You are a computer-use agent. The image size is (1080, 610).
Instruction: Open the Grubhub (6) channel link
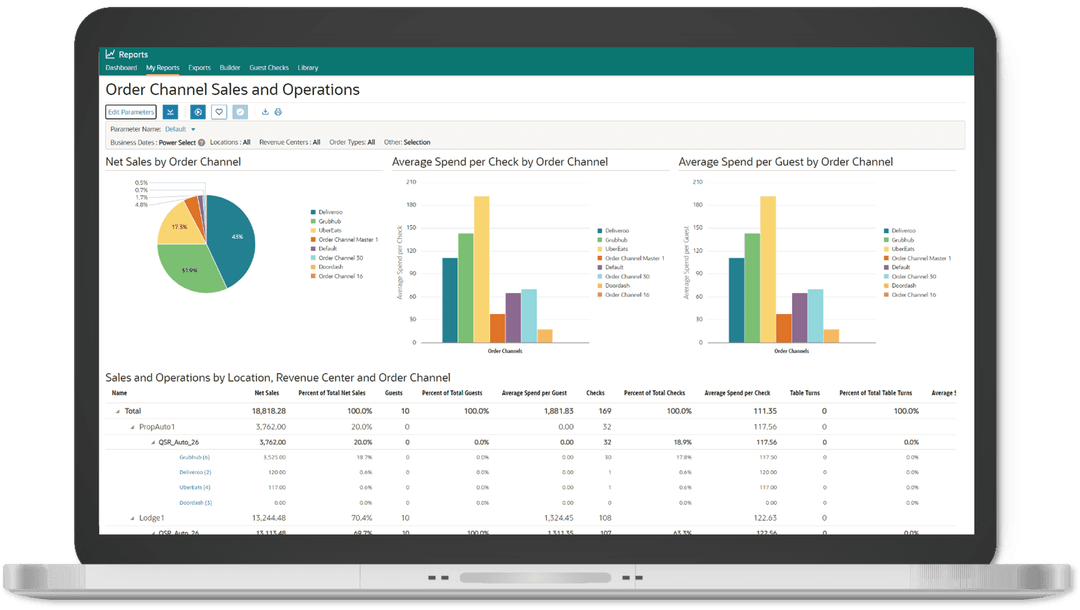coord(194,457)
